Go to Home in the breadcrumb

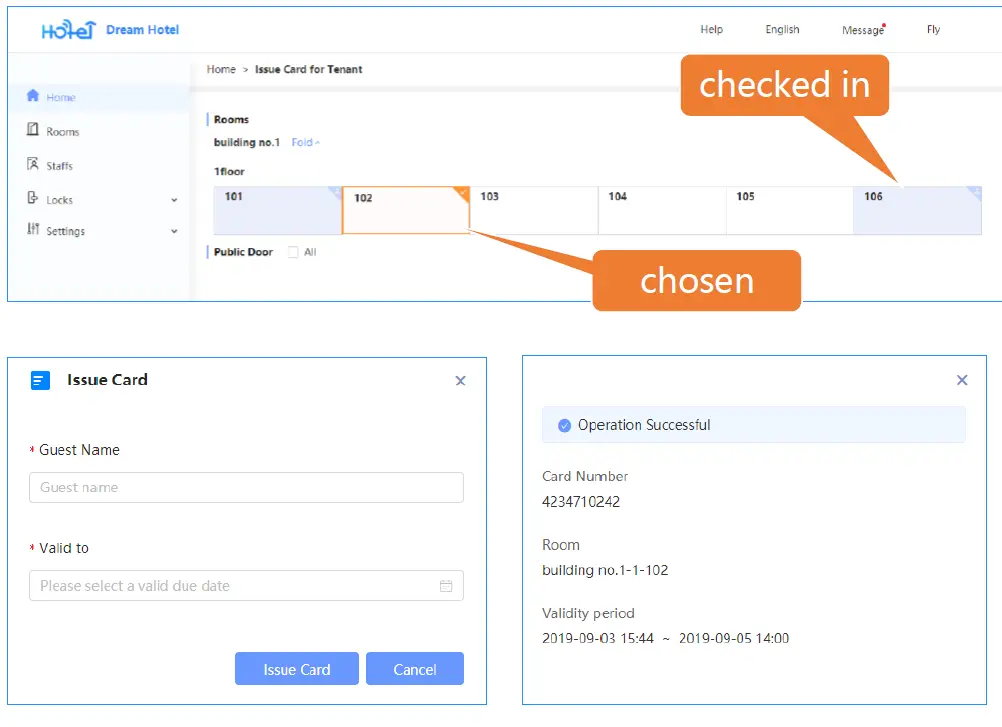pyautogui.click(x=221, y=69)
